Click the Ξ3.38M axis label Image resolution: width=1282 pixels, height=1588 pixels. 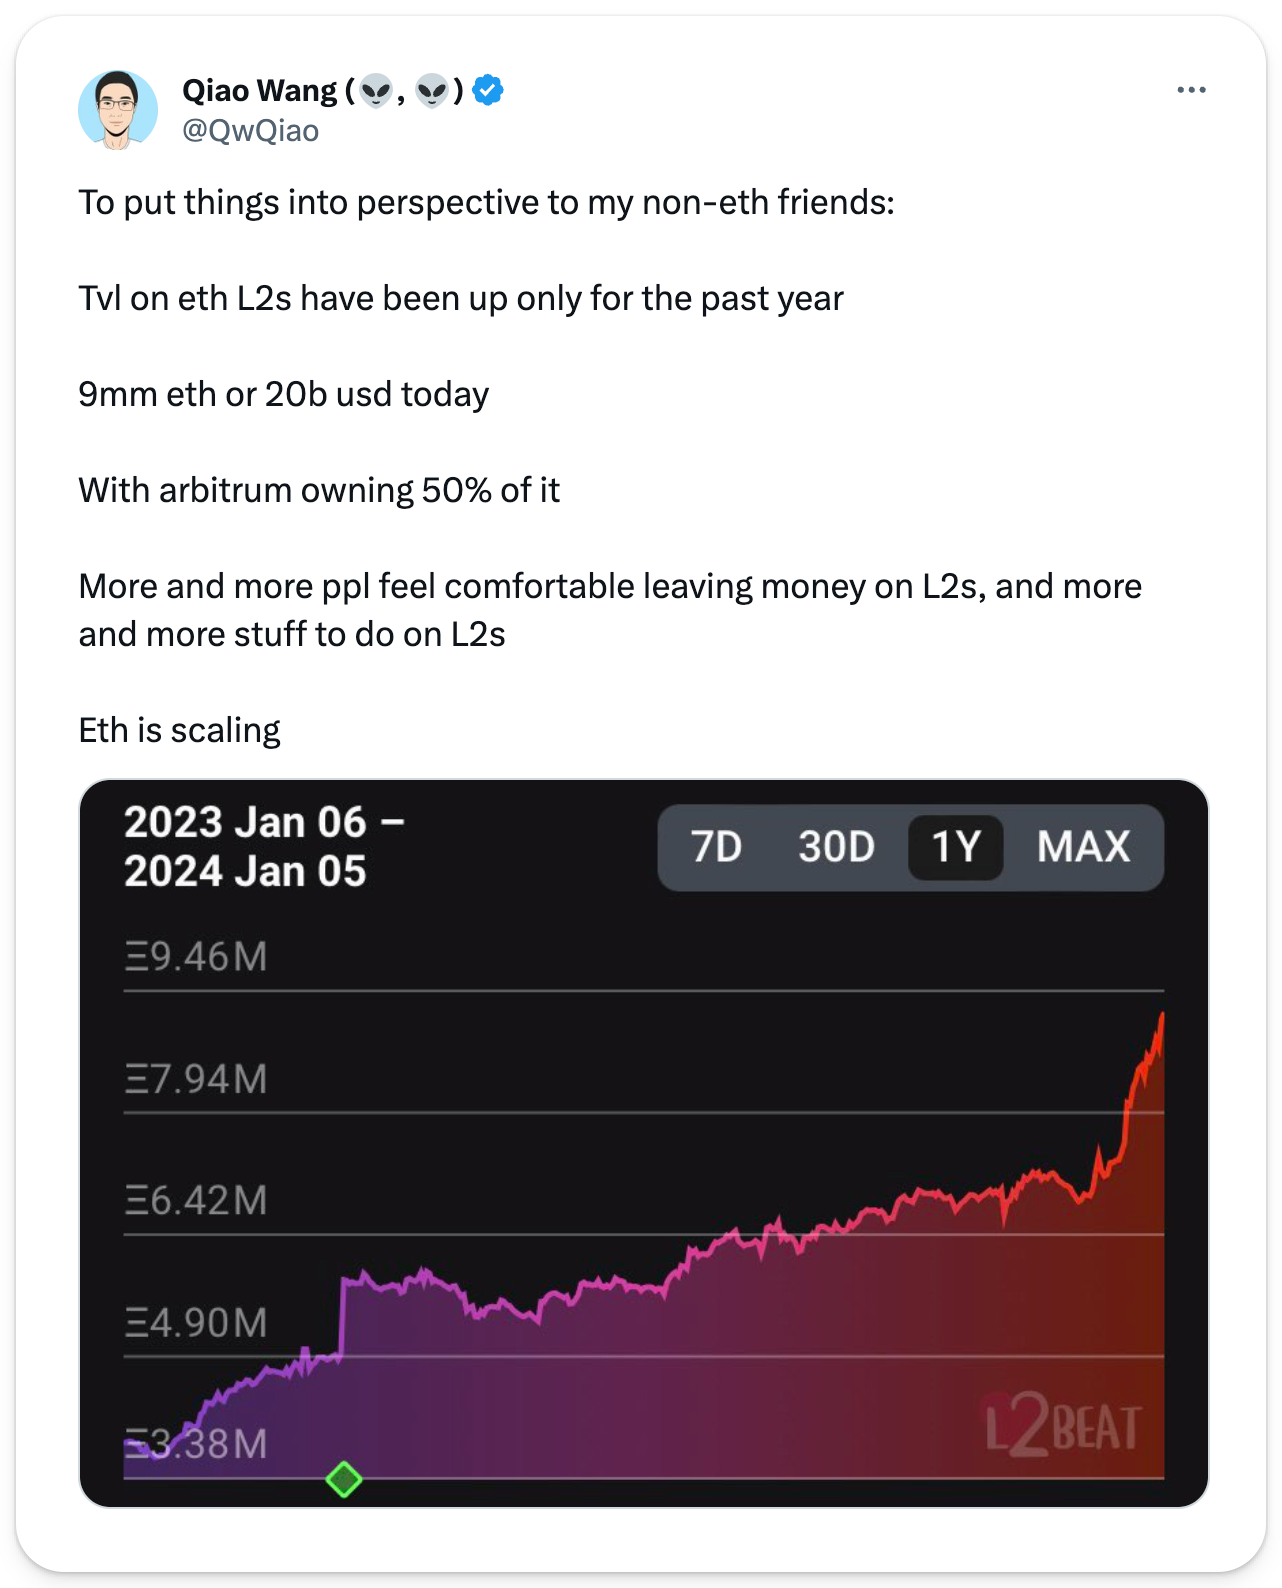pyautogui.click(x=196, y=1444)
